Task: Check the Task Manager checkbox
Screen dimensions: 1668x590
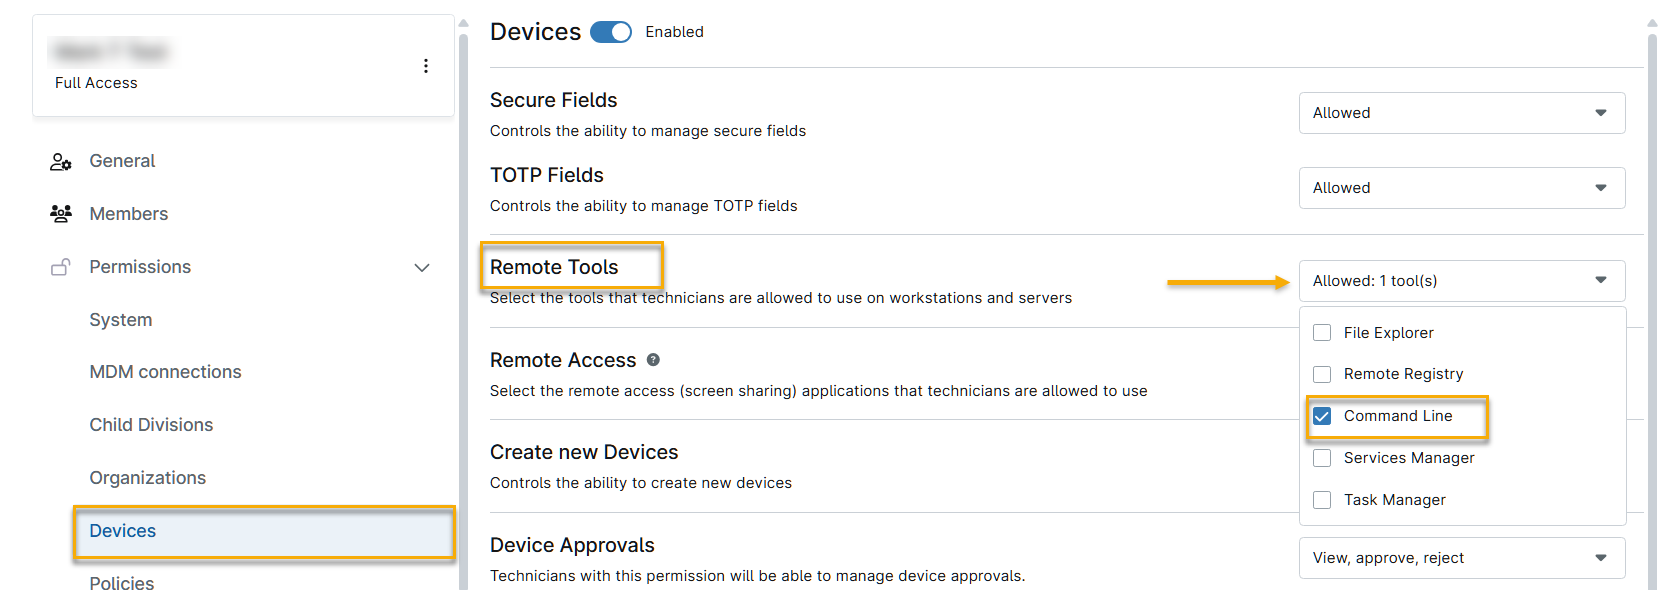Action: pyautogui.click(x=1322, y=500)
